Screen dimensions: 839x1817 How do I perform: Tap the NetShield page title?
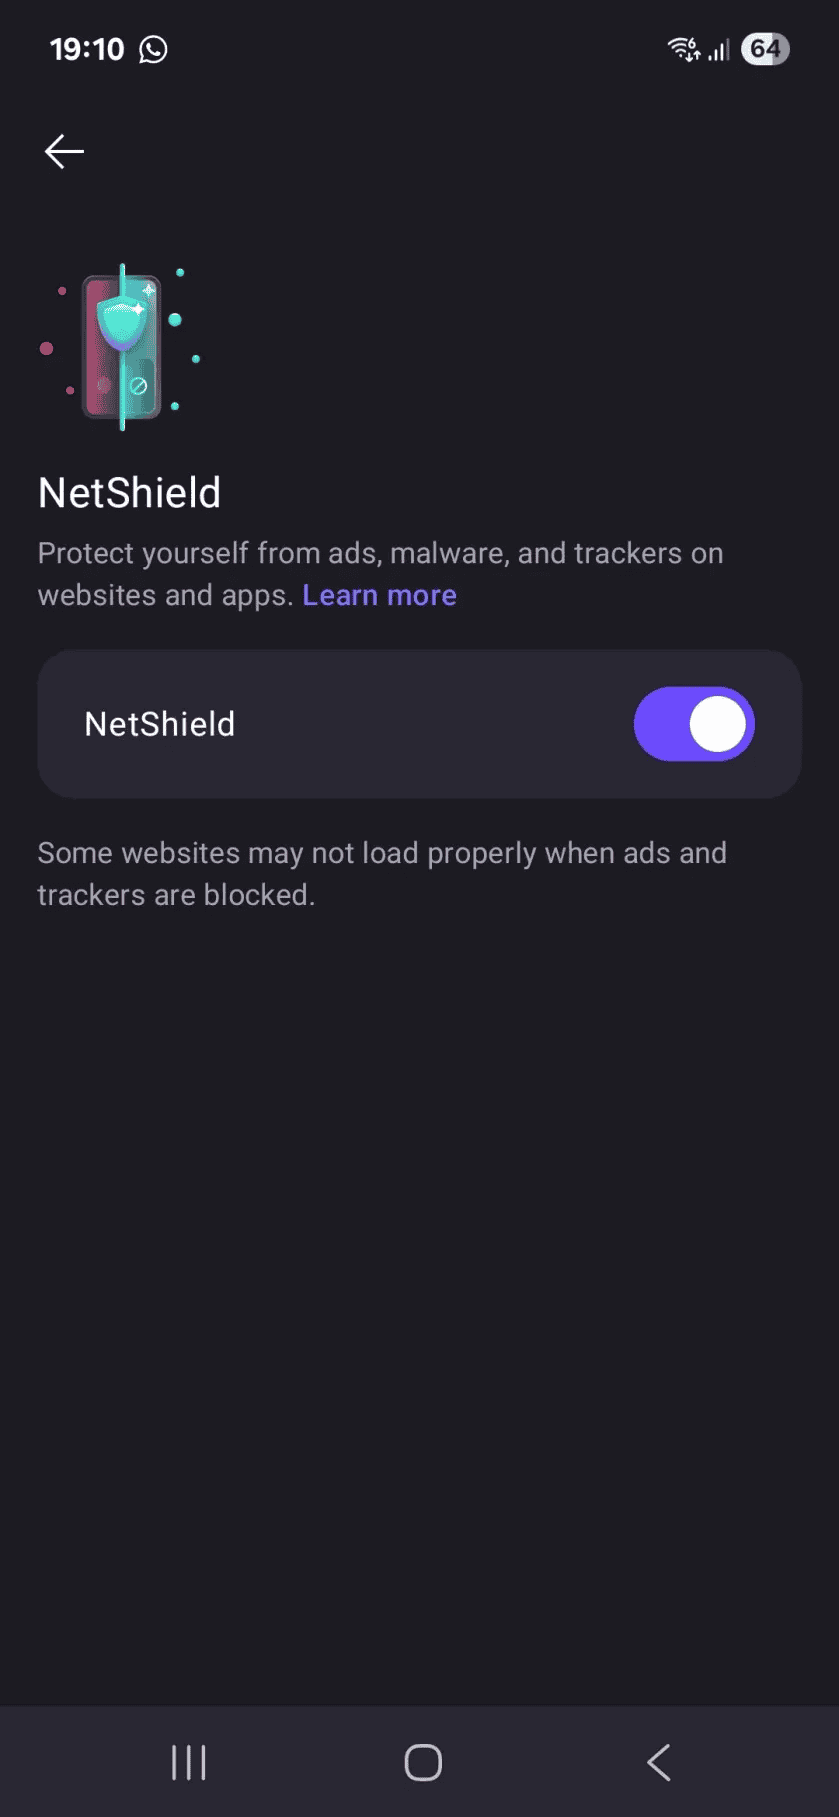click(x=129, y=492)
